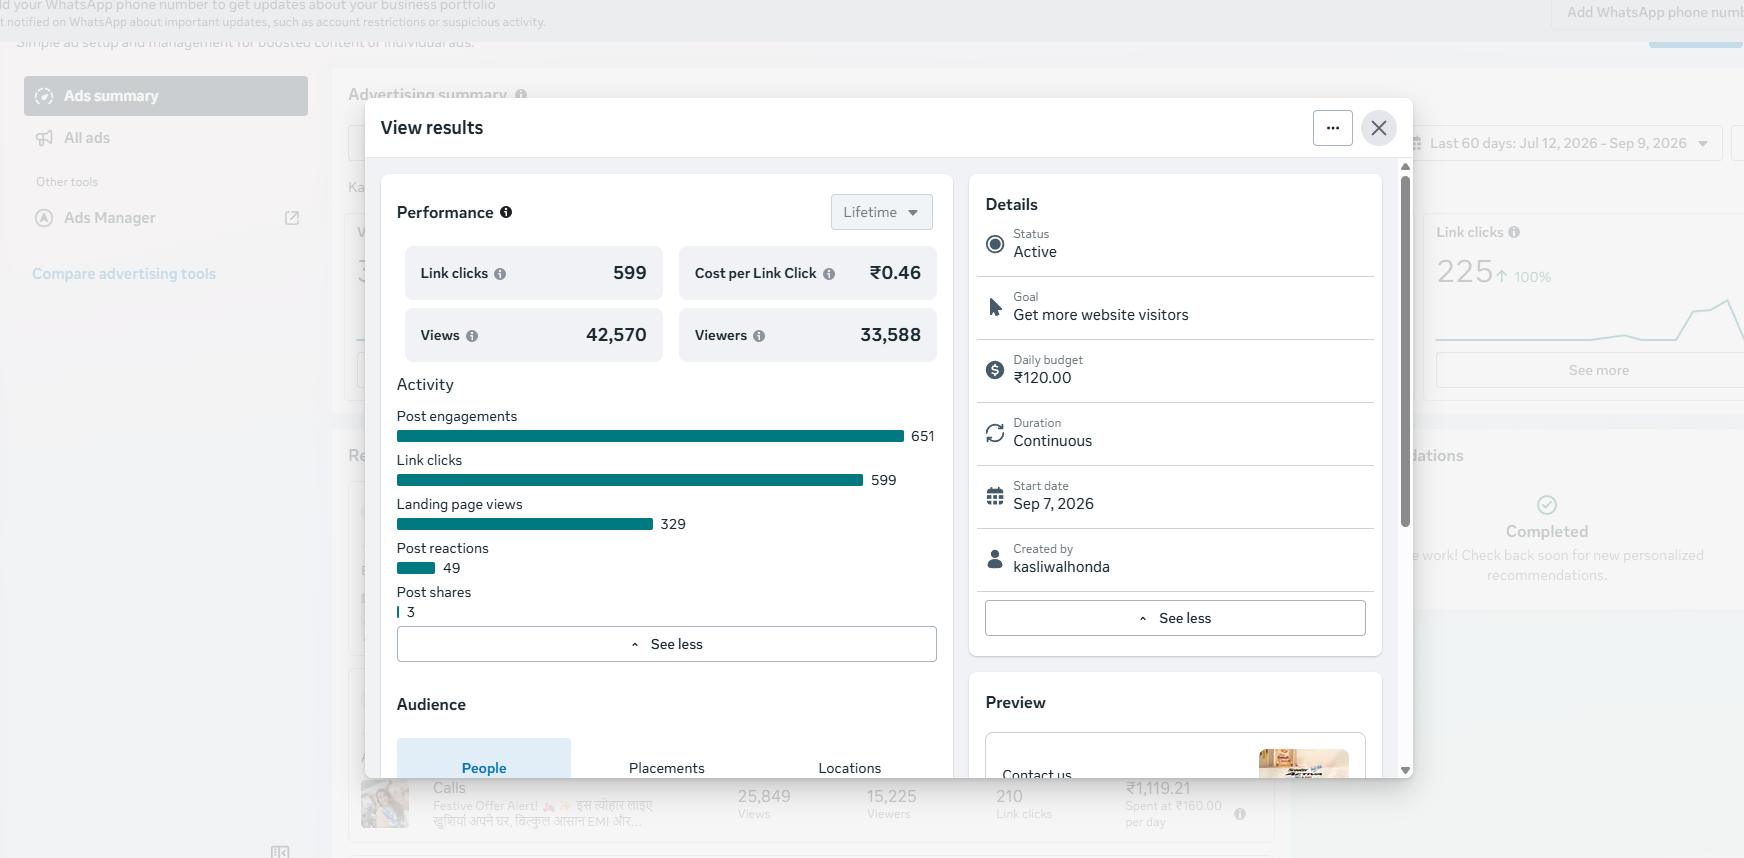This screenshot has width=1744, height=858.
Task: Click the Continuous duration text
Action: pos(1052,441)
